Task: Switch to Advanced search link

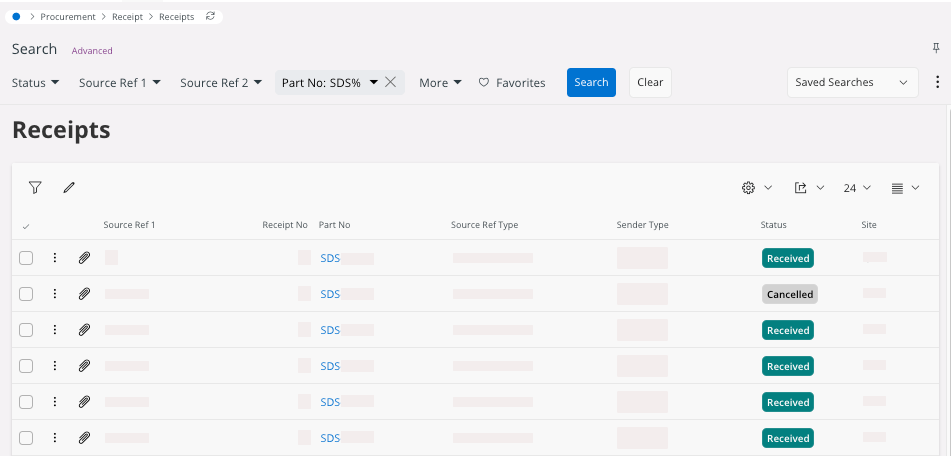Action: pyautogui.click(x=92, y=51)
